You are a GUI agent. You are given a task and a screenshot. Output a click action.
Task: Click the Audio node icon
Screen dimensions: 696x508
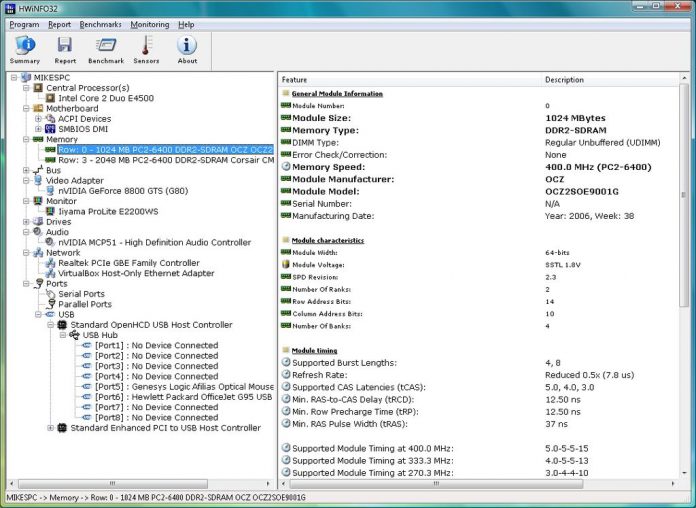pyautogui.click(x=39, y=232)
